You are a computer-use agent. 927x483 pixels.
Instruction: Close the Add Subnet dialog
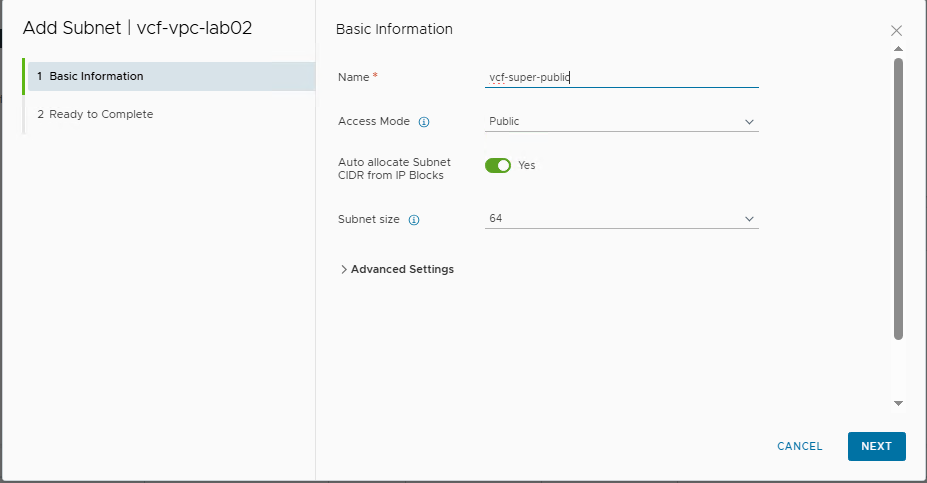(896, 31)
